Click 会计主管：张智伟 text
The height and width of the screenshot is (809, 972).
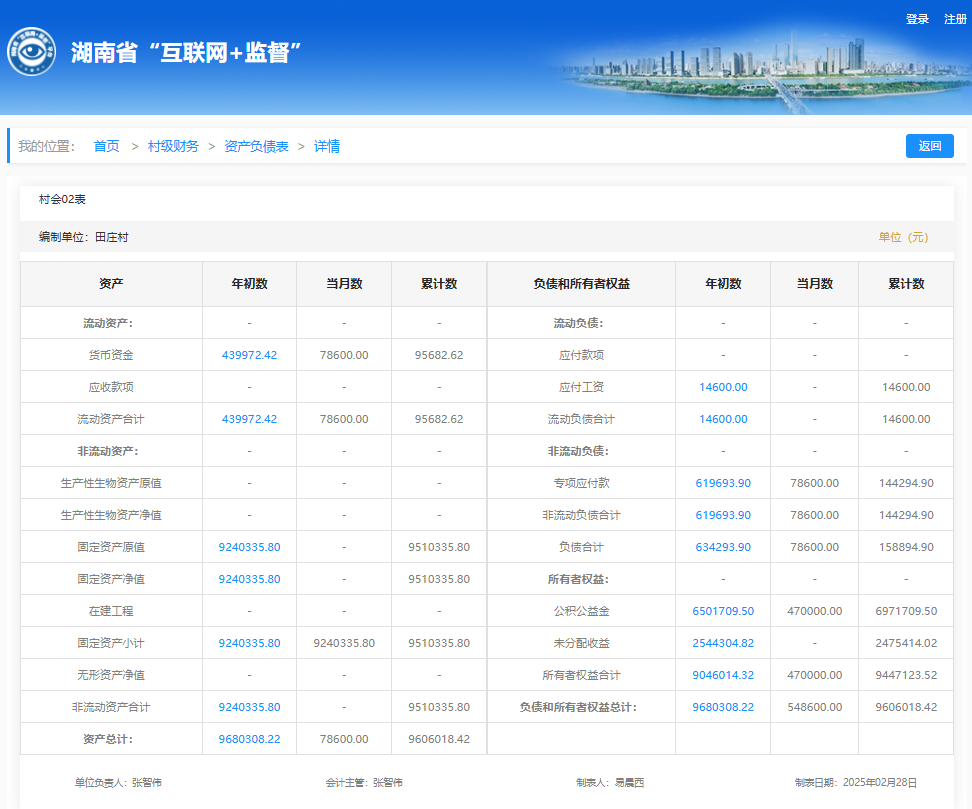[364, 783]
